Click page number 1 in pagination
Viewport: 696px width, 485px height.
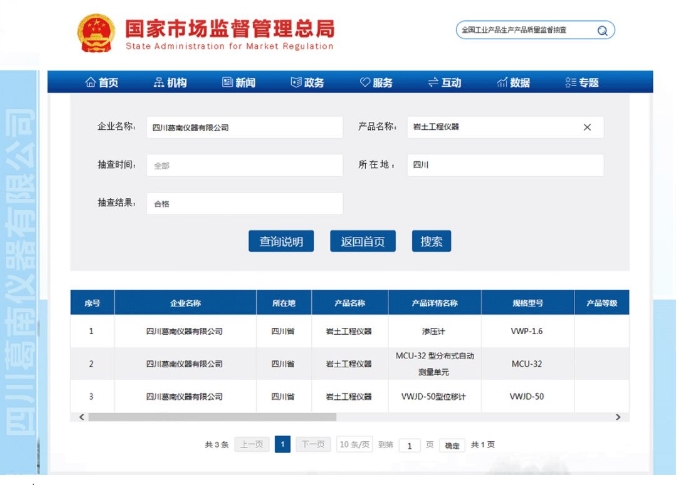(x=283, y=444)
